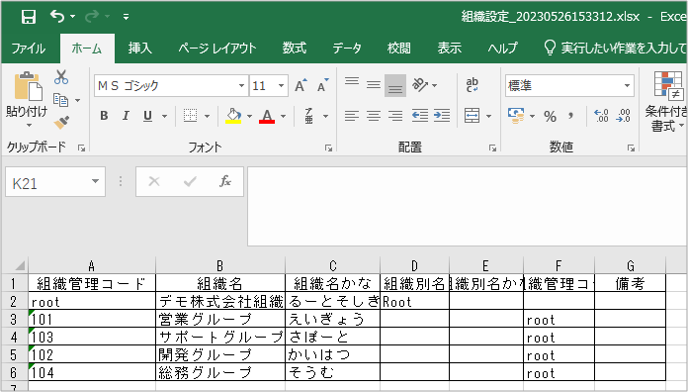Redo the last action with the redo arrow

[92, 17]
